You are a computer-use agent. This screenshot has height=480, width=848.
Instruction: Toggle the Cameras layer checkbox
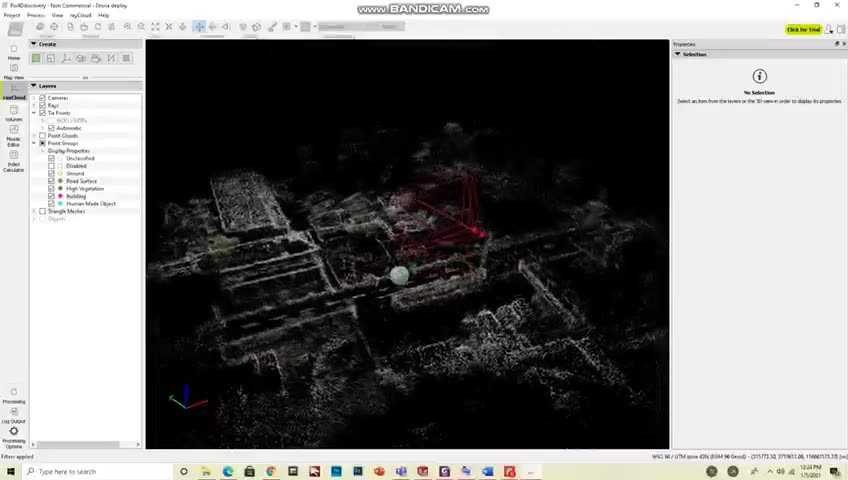[x=42, y=98]
